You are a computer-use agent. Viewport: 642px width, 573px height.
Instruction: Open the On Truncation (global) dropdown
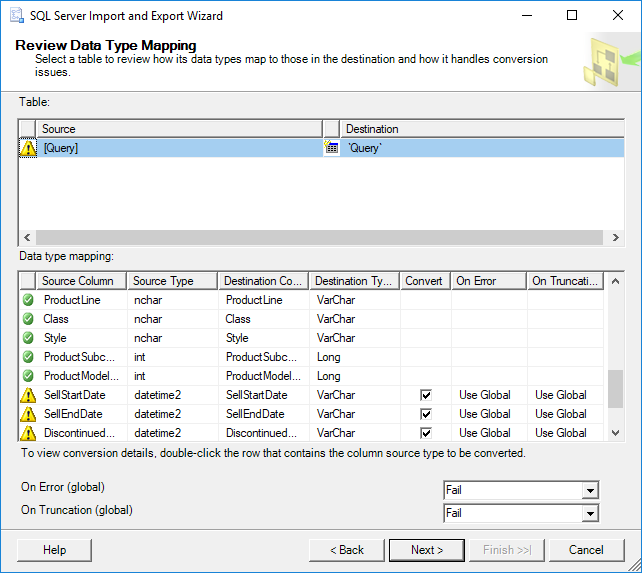coord(590,513)
